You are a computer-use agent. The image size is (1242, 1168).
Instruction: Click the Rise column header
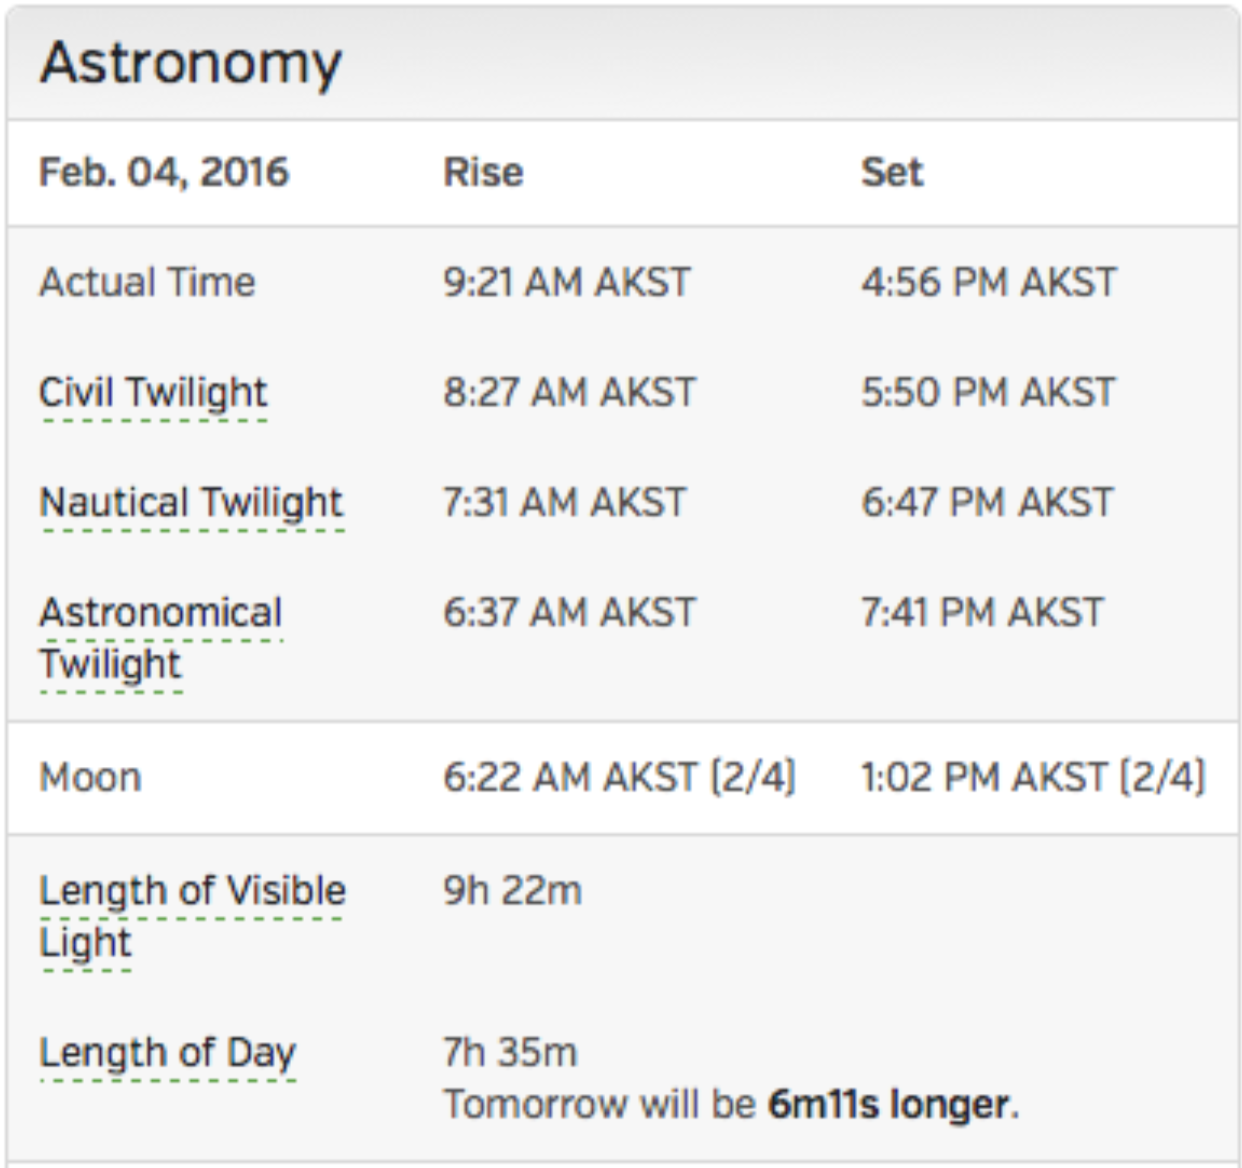tap(483, 173)
